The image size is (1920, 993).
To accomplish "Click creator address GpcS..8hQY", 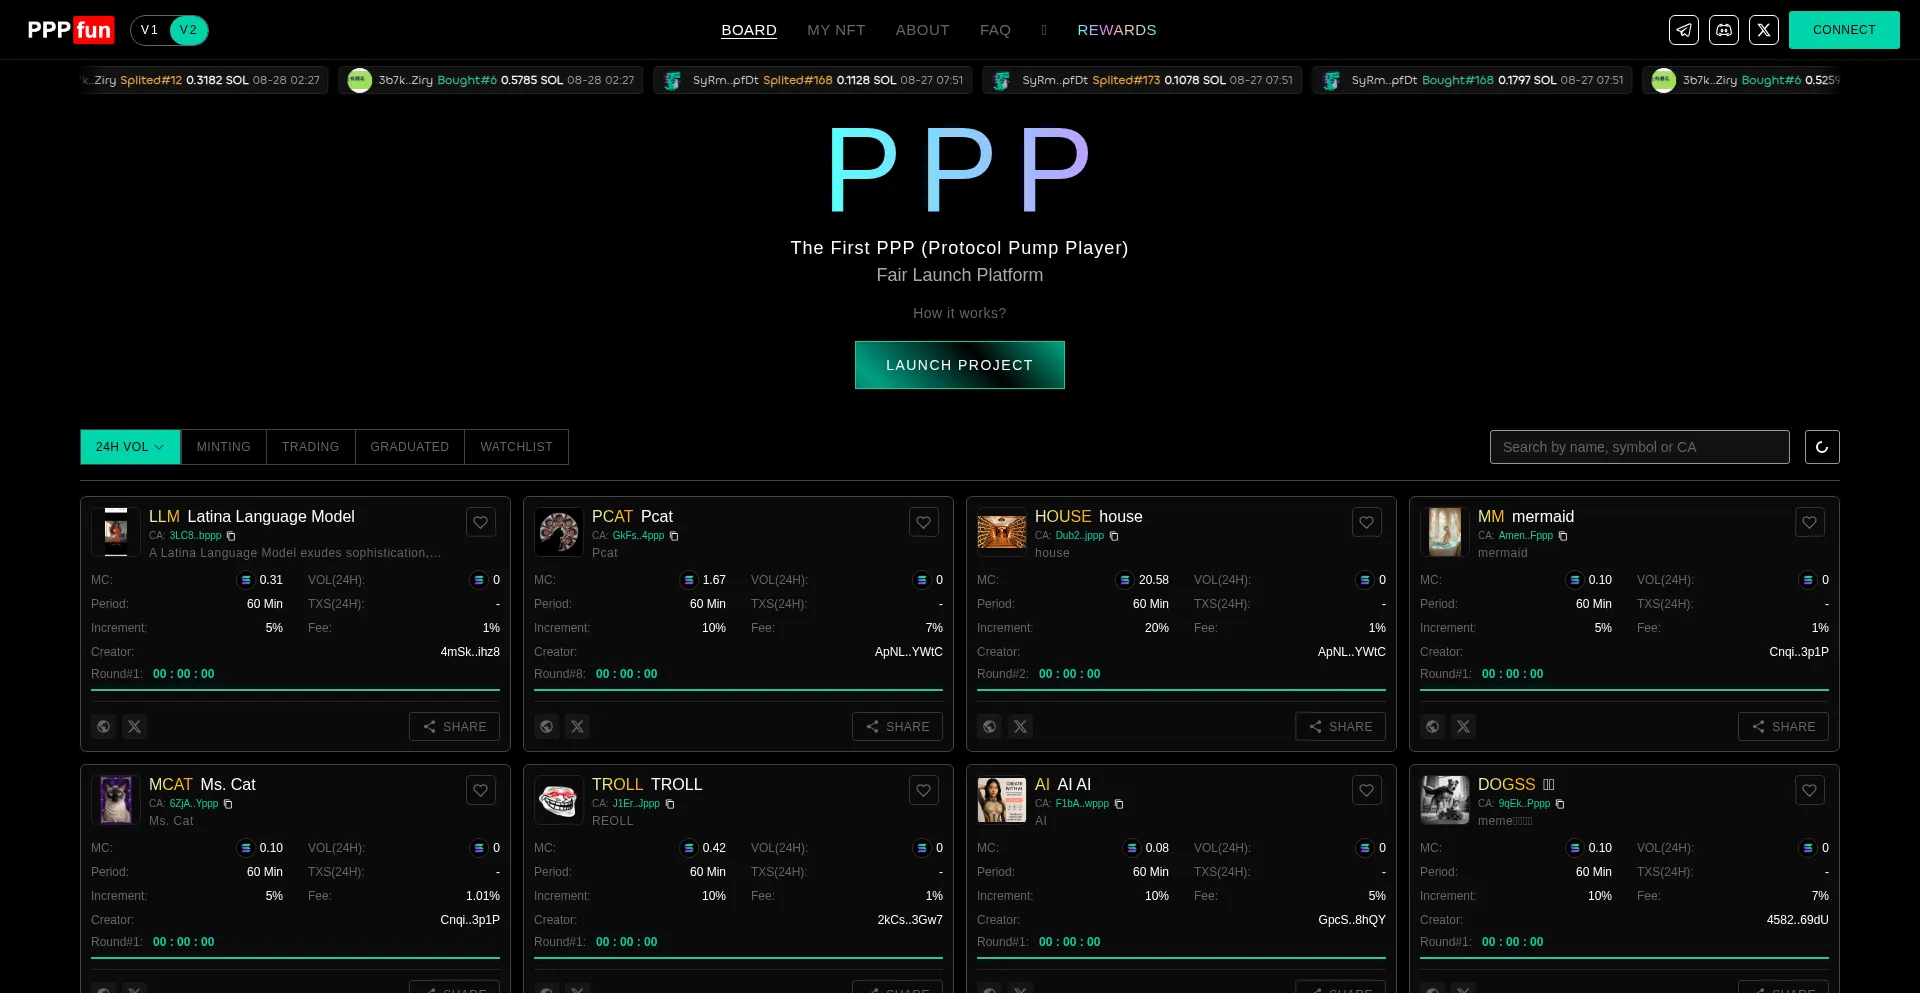I will click(1352, 920).
